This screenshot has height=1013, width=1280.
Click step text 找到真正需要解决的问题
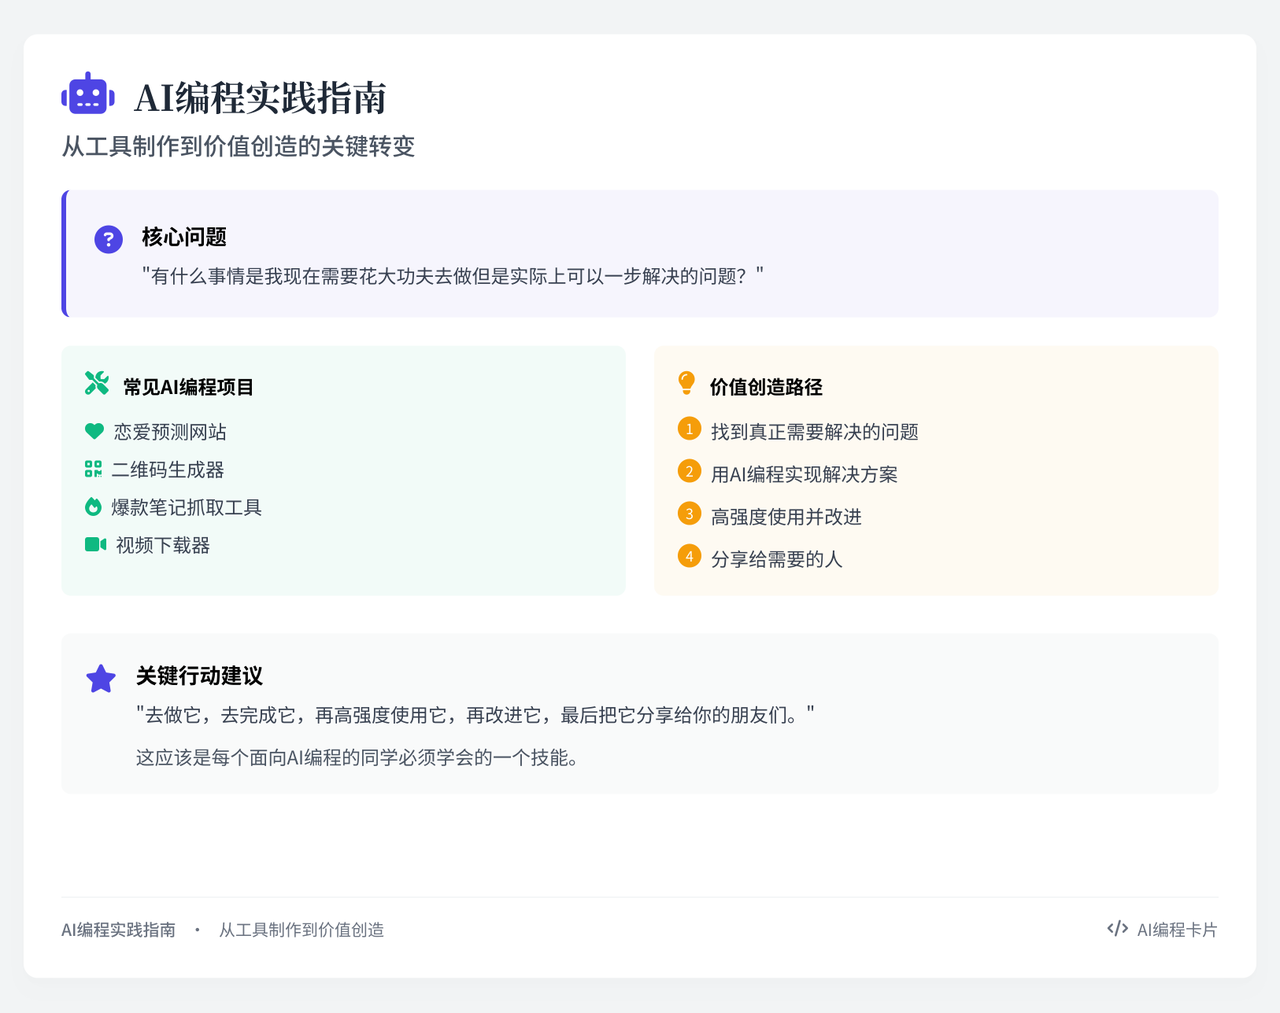815,432
